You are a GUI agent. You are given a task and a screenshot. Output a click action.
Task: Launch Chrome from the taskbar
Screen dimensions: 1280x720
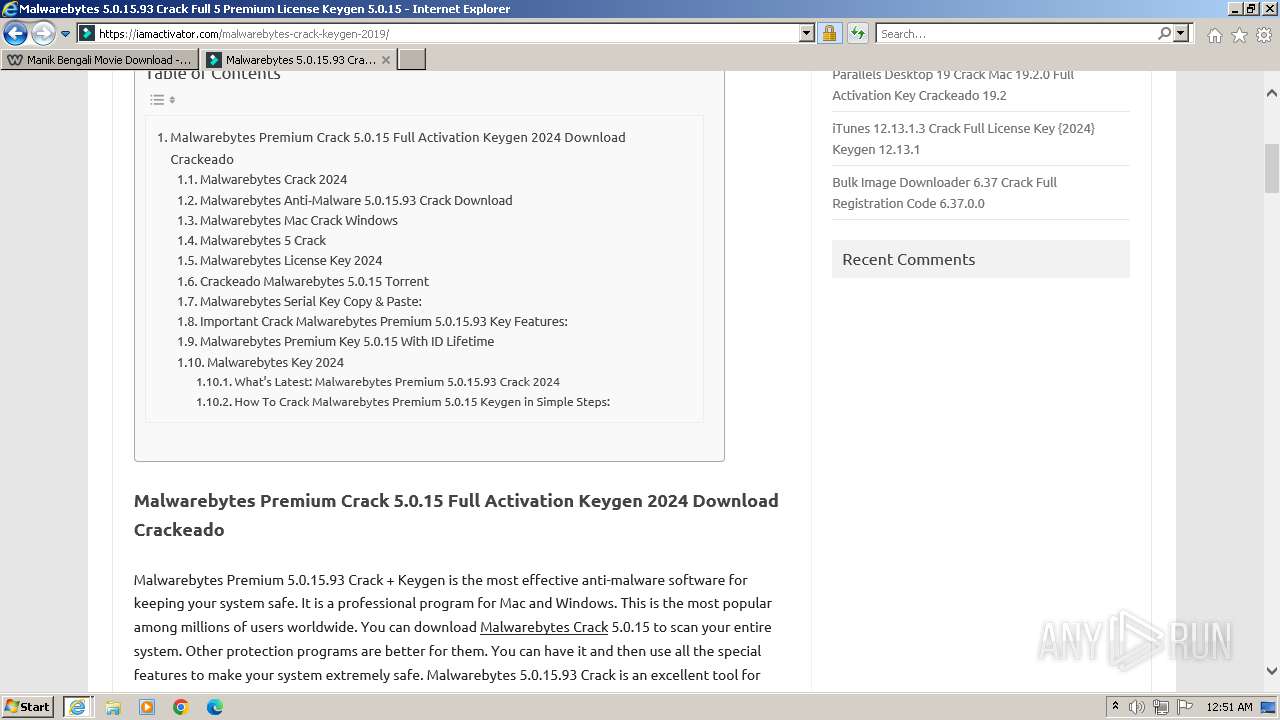click(x=181, y=707)
